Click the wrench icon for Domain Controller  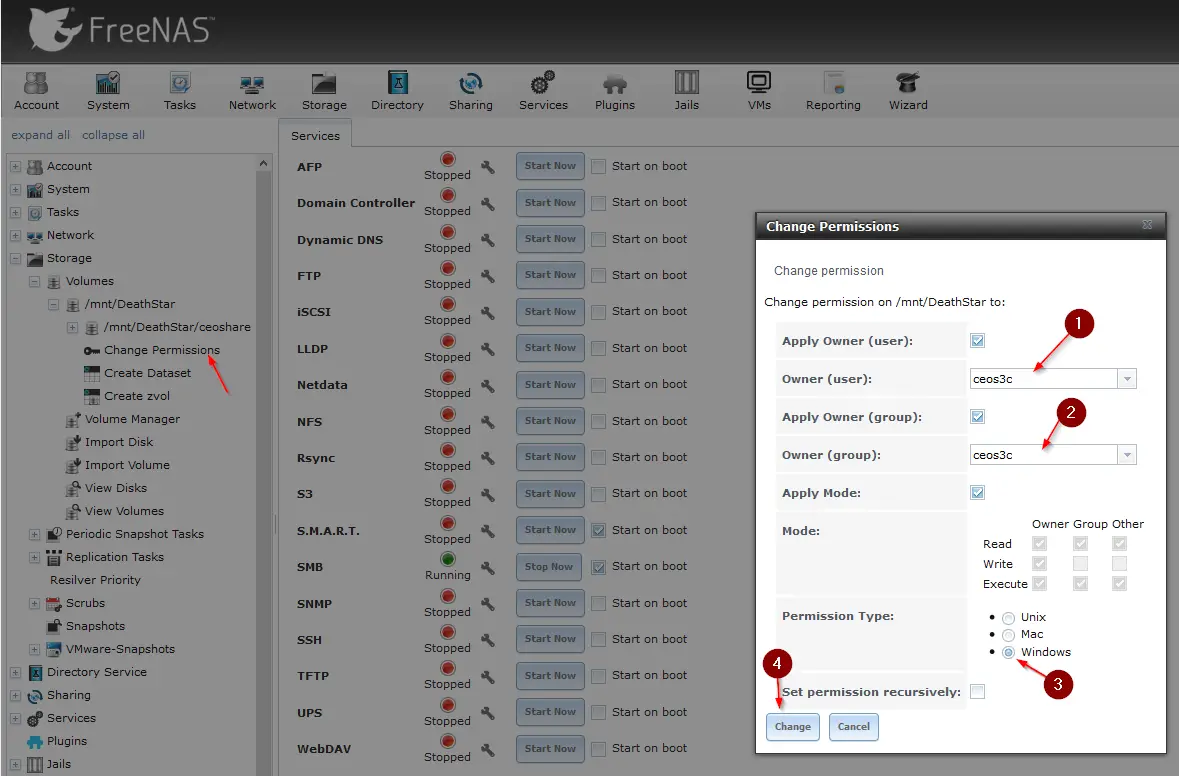[488, 203]
